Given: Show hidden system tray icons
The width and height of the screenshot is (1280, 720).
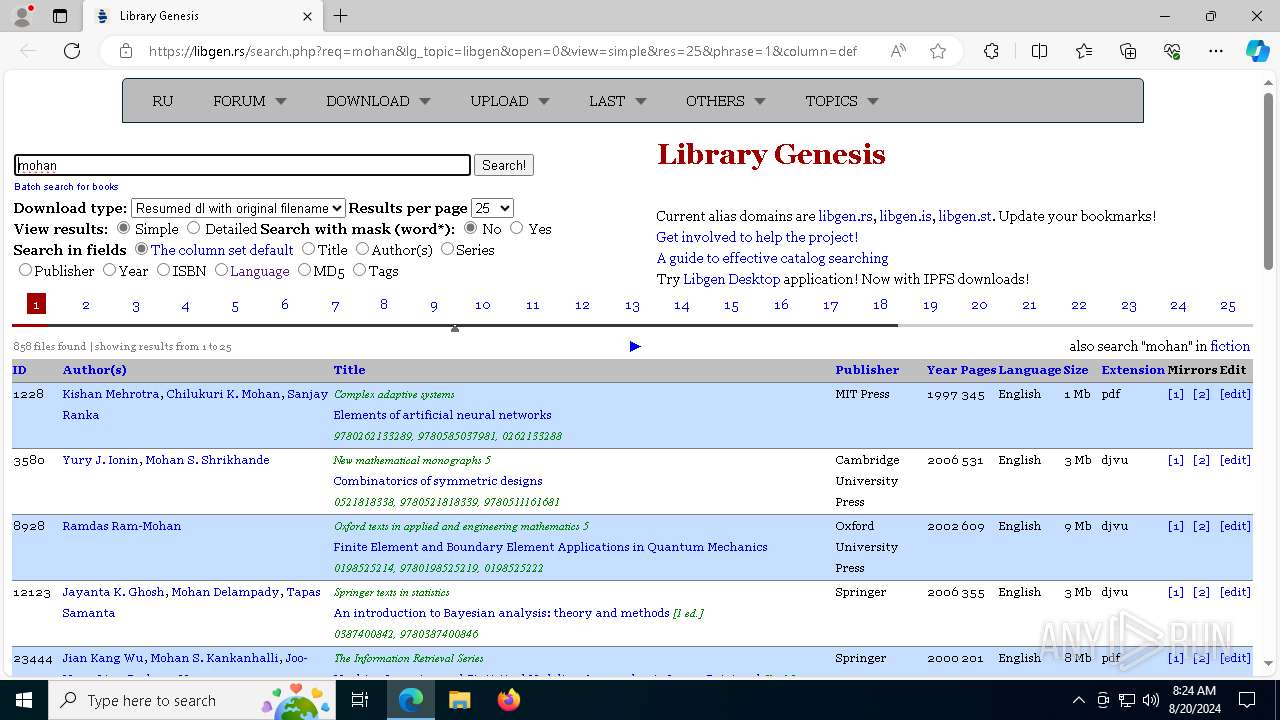Looking at the screenshot, I should coord(1078,700).
